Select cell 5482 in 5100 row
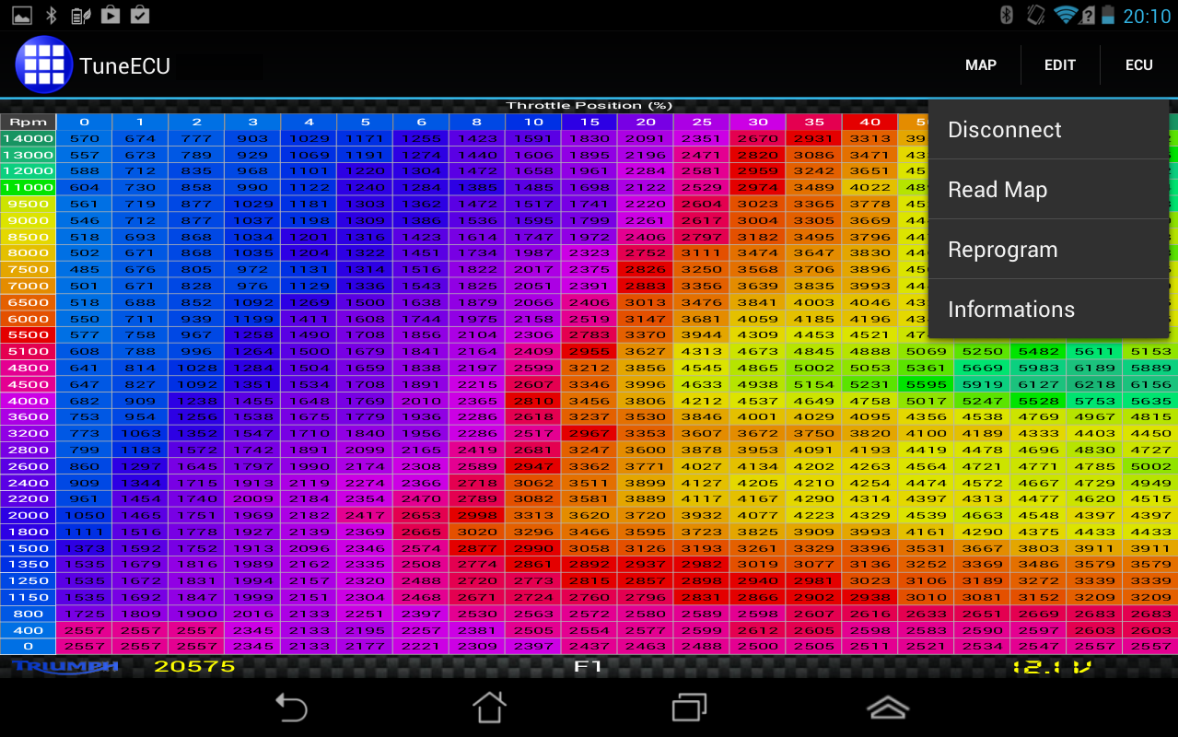 click(x=1038, y=352)
